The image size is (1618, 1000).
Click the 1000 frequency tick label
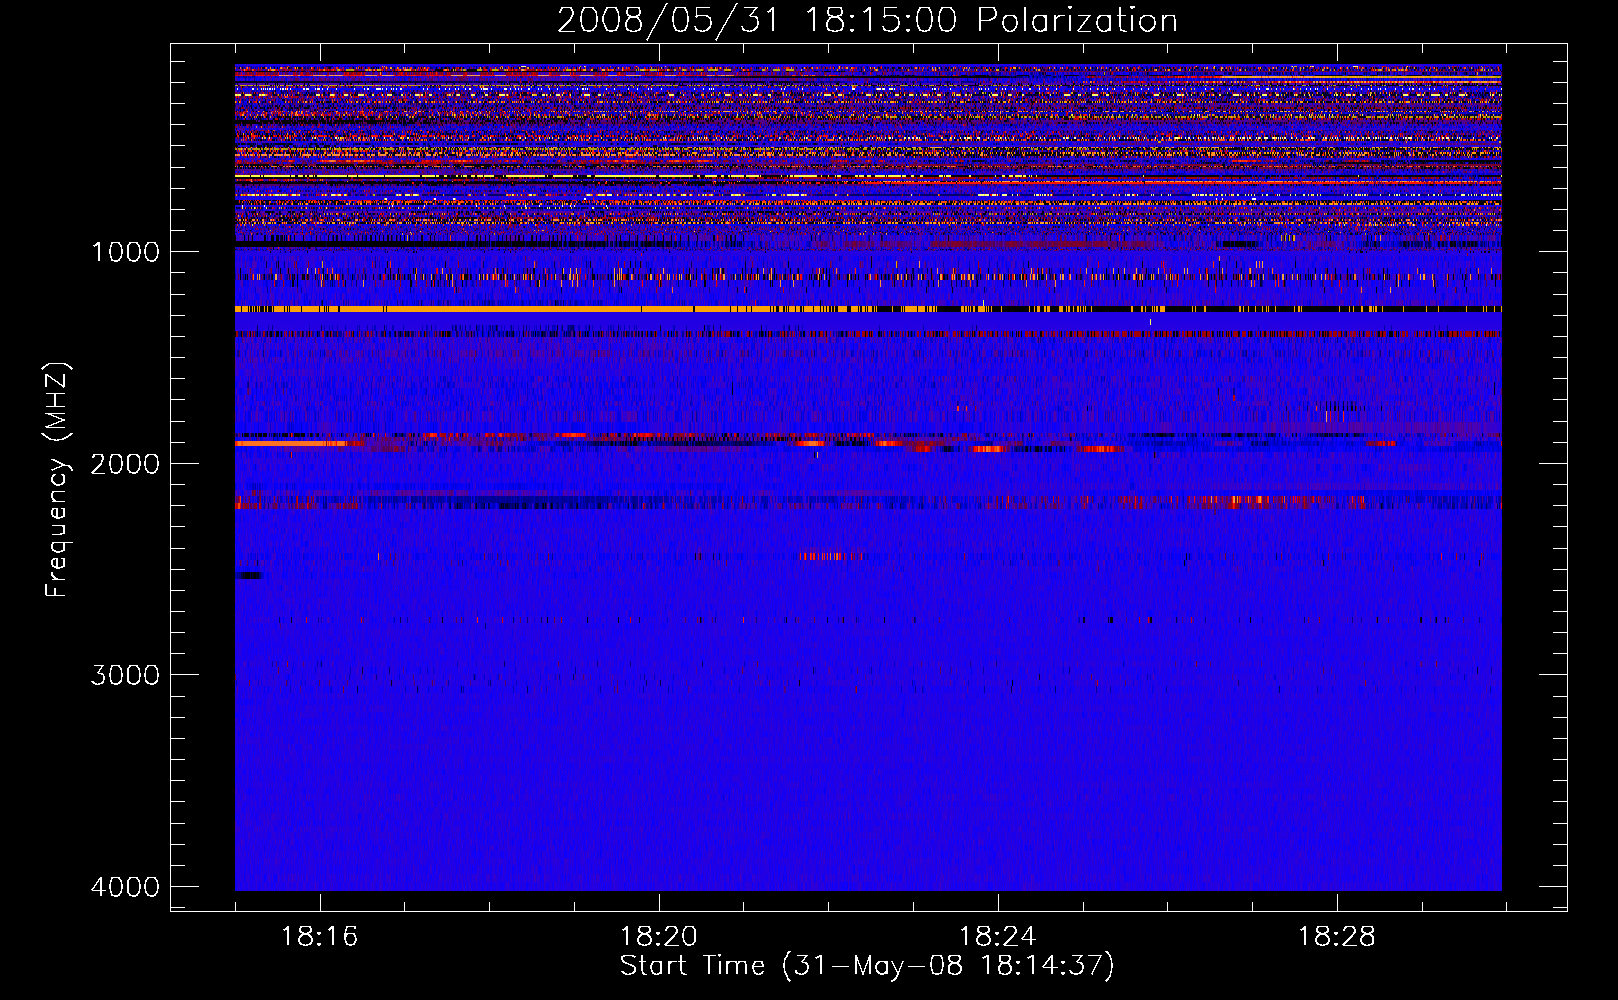[125, 252]
